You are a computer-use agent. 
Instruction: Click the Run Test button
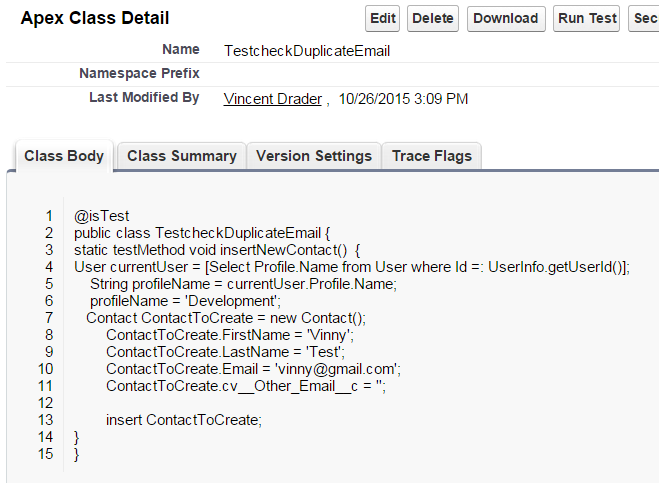click(x=587, y=18)
